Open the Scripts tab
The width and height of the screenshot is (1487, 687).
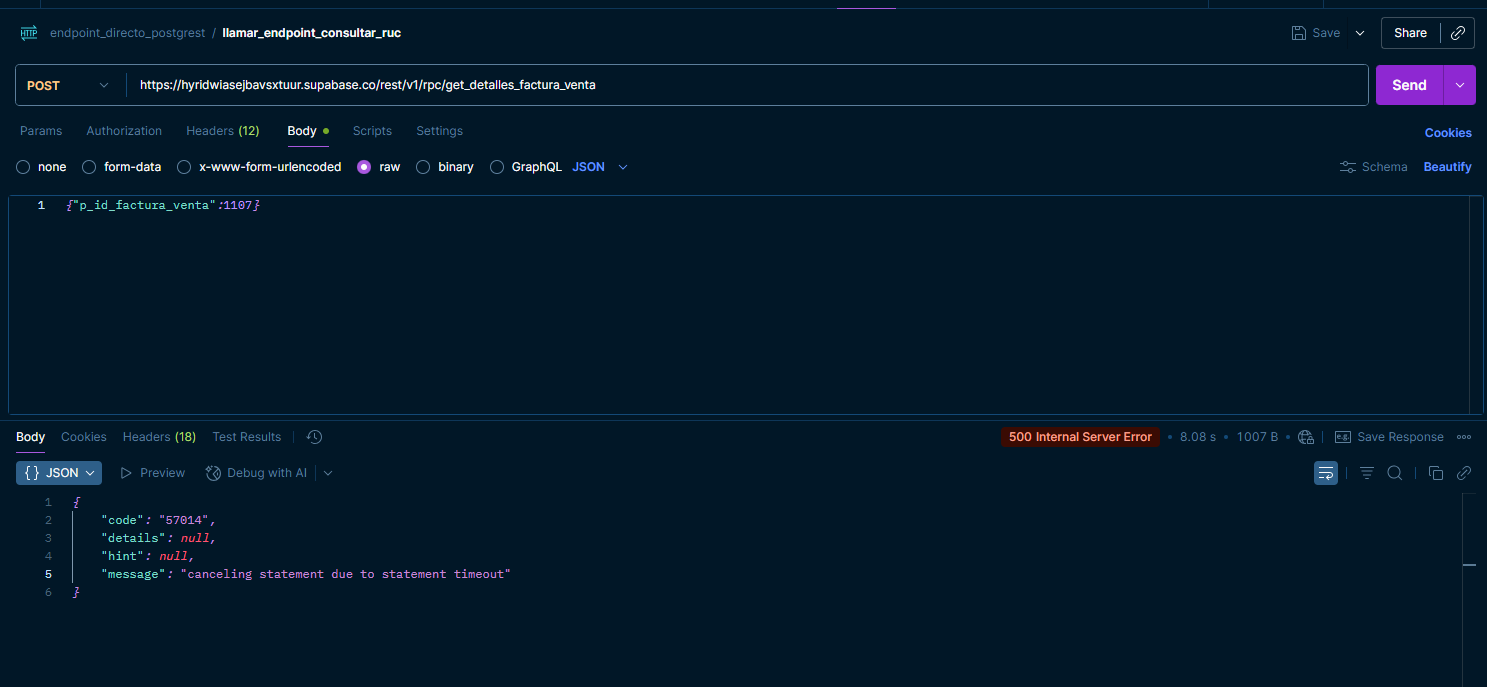coord(372,131)
